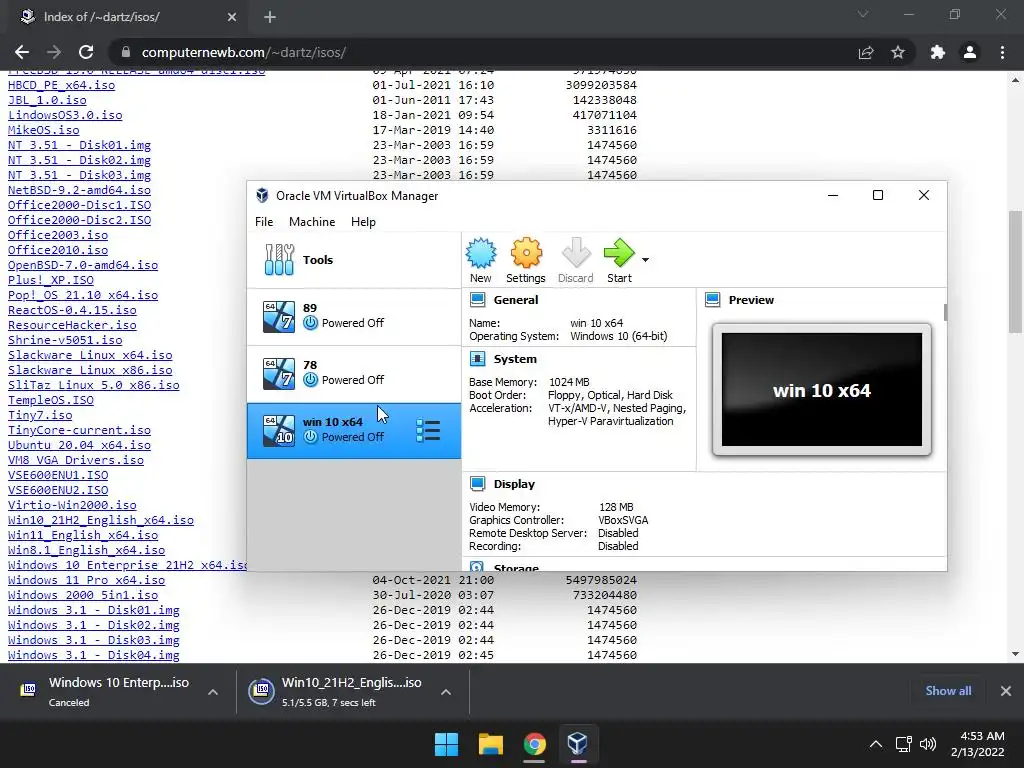Viewport: 1024px width, 768px height.
Task: Open HBCD_PE_x64.iso link
Action: [x=61, y=85]
